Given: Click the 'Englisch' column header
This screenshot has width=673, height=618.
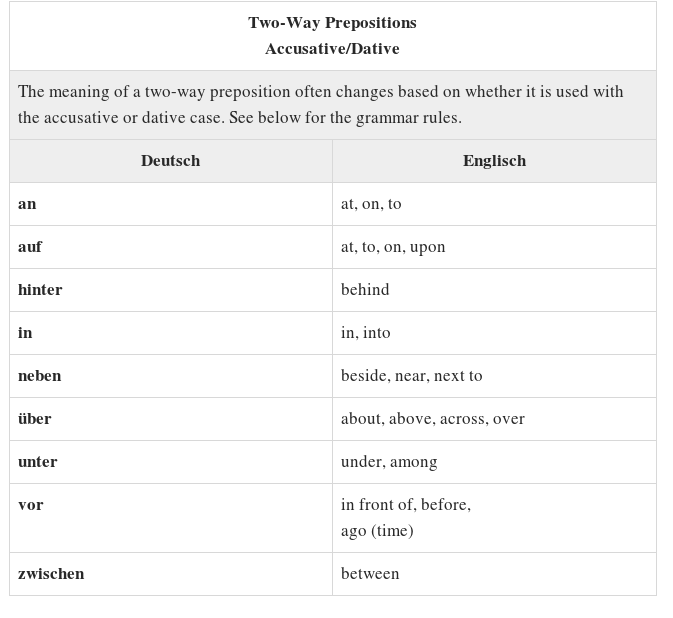Looking at the screenshot, I should (x=494, y=161).
